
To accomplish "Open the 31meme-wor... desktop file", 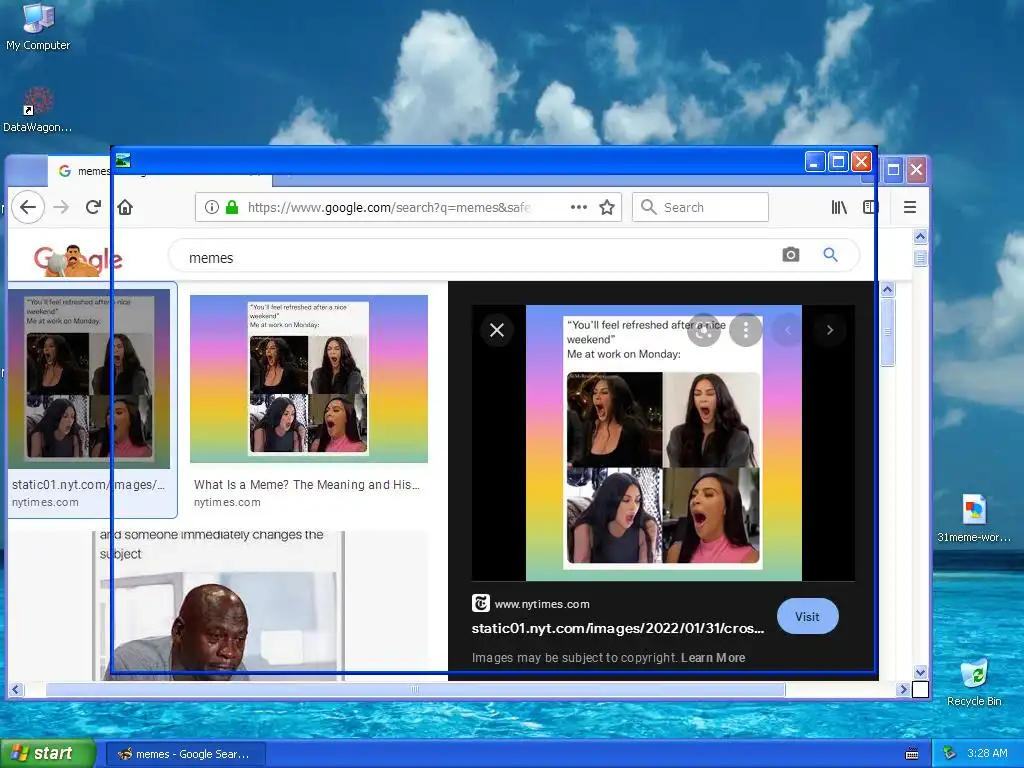I will point(974,519).
